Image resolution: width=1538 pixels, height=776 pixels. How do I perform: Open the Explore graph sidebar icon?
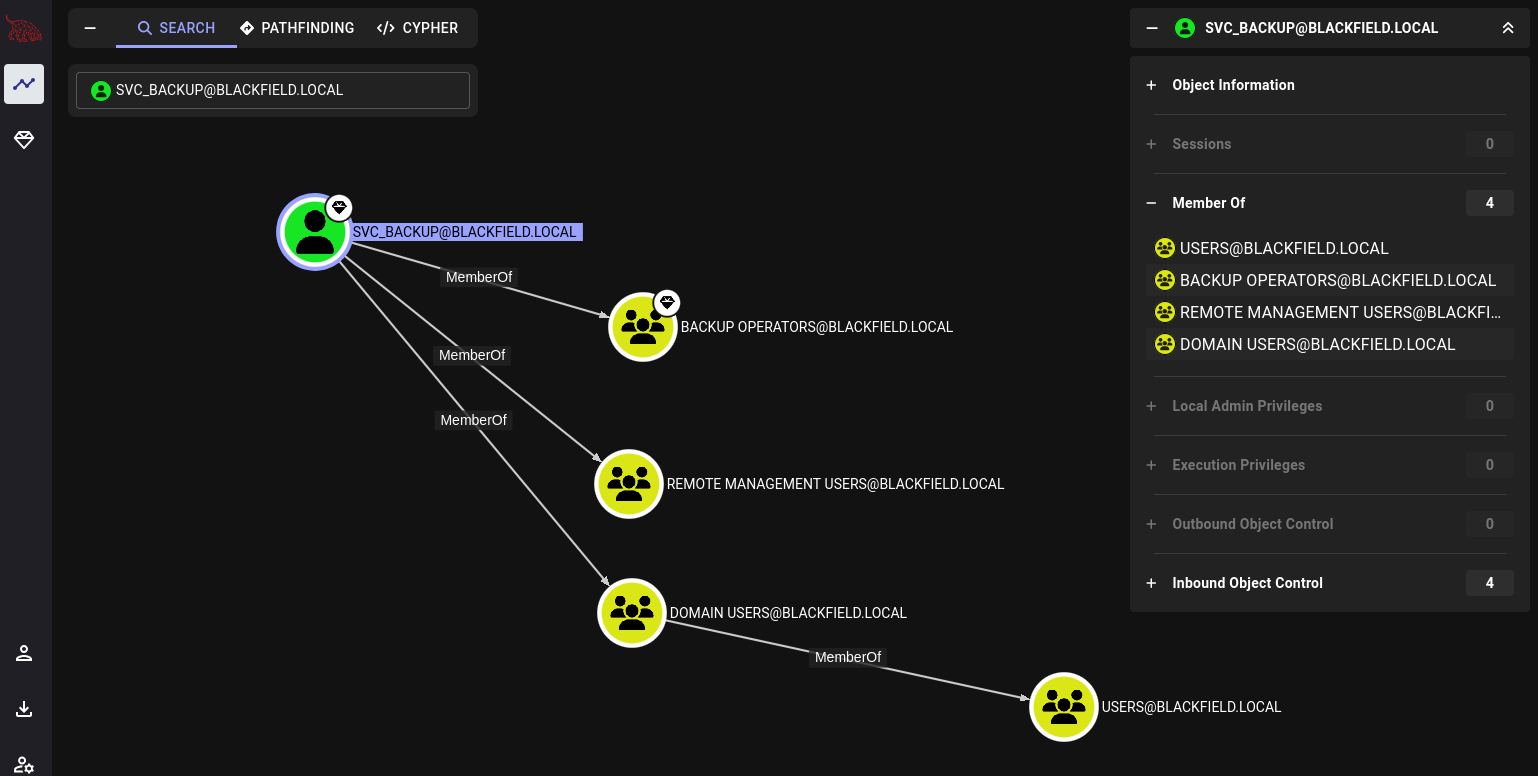pos(24,84)
